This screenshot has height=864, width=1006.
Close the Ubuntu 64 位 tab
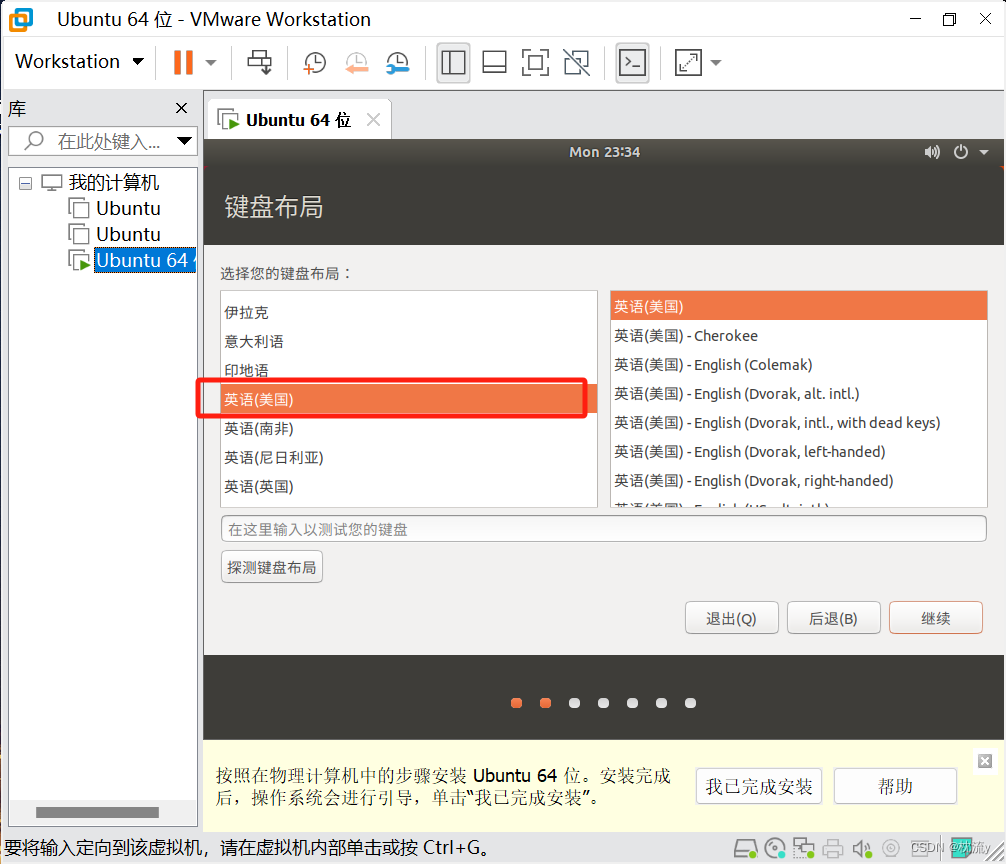373,120
